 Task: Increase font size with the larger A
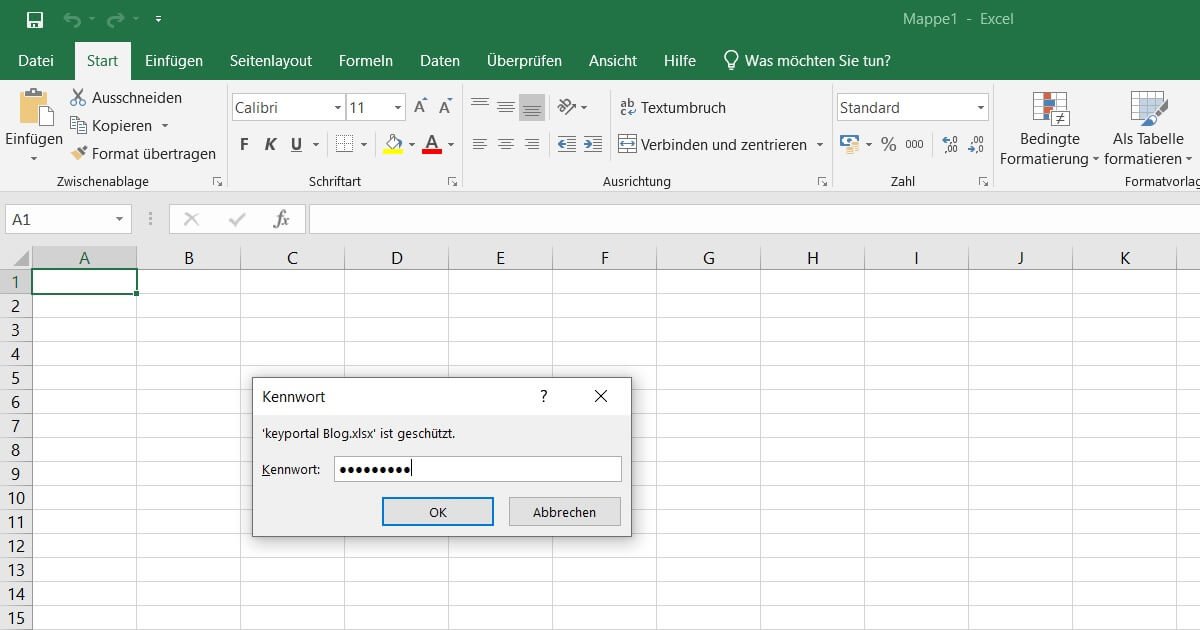pyautogui.click(x=420, y=107)
